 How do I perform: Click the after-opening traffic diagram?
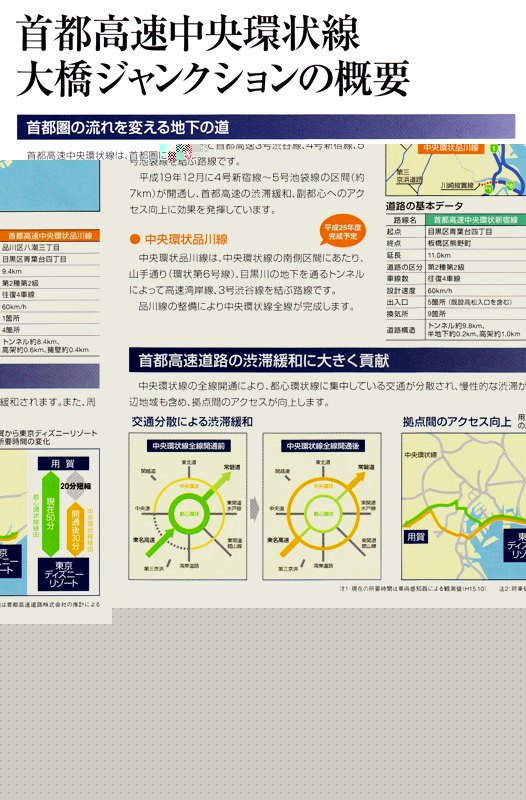(x=322, y=506)
